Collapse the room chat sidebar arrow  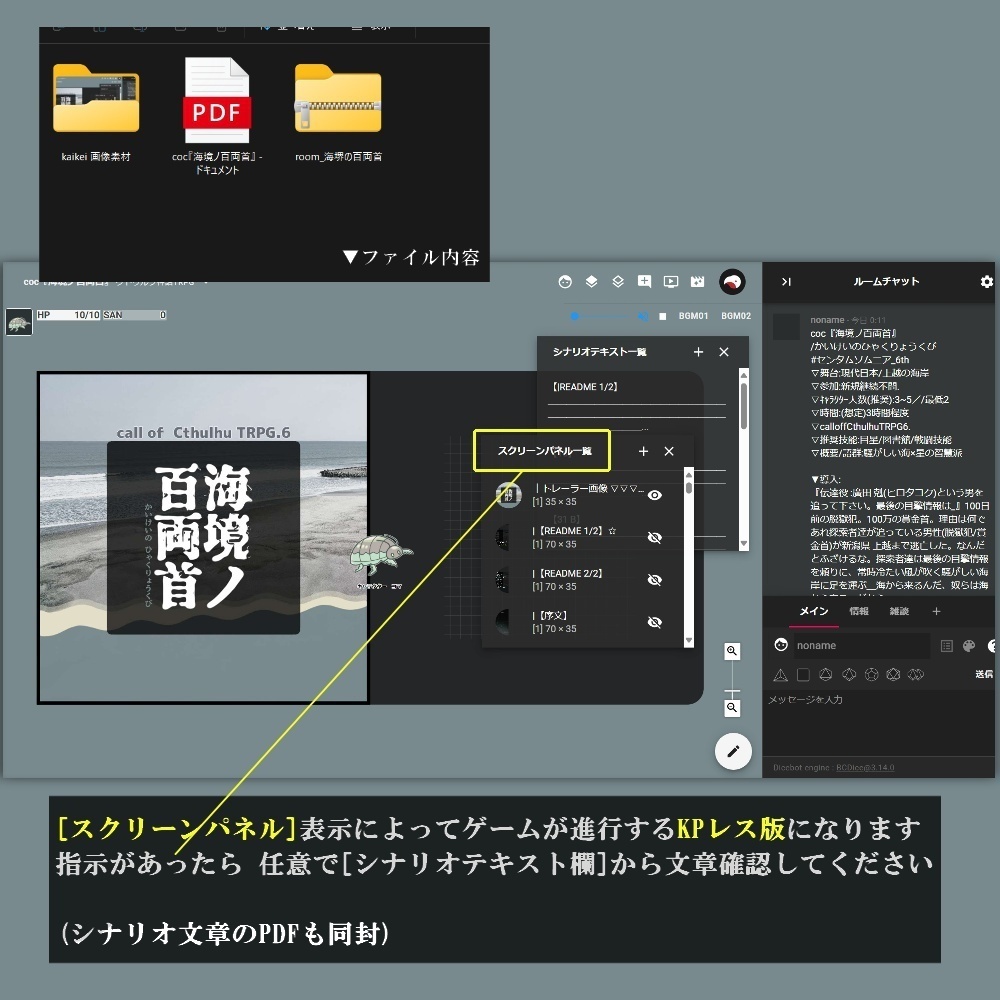click(x=786, y=282)
